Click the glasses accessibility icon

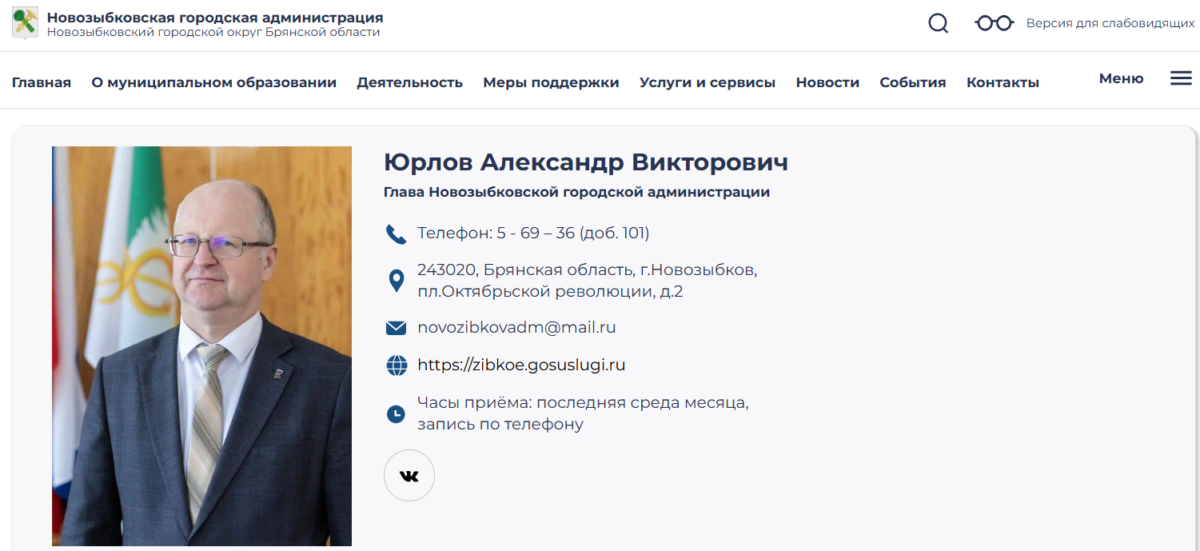click(994, 23)
